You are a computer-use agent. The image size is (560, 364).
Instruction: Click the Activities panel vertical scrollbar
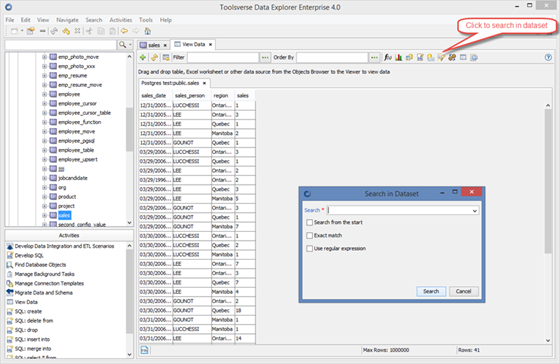(x=129, y=292)
